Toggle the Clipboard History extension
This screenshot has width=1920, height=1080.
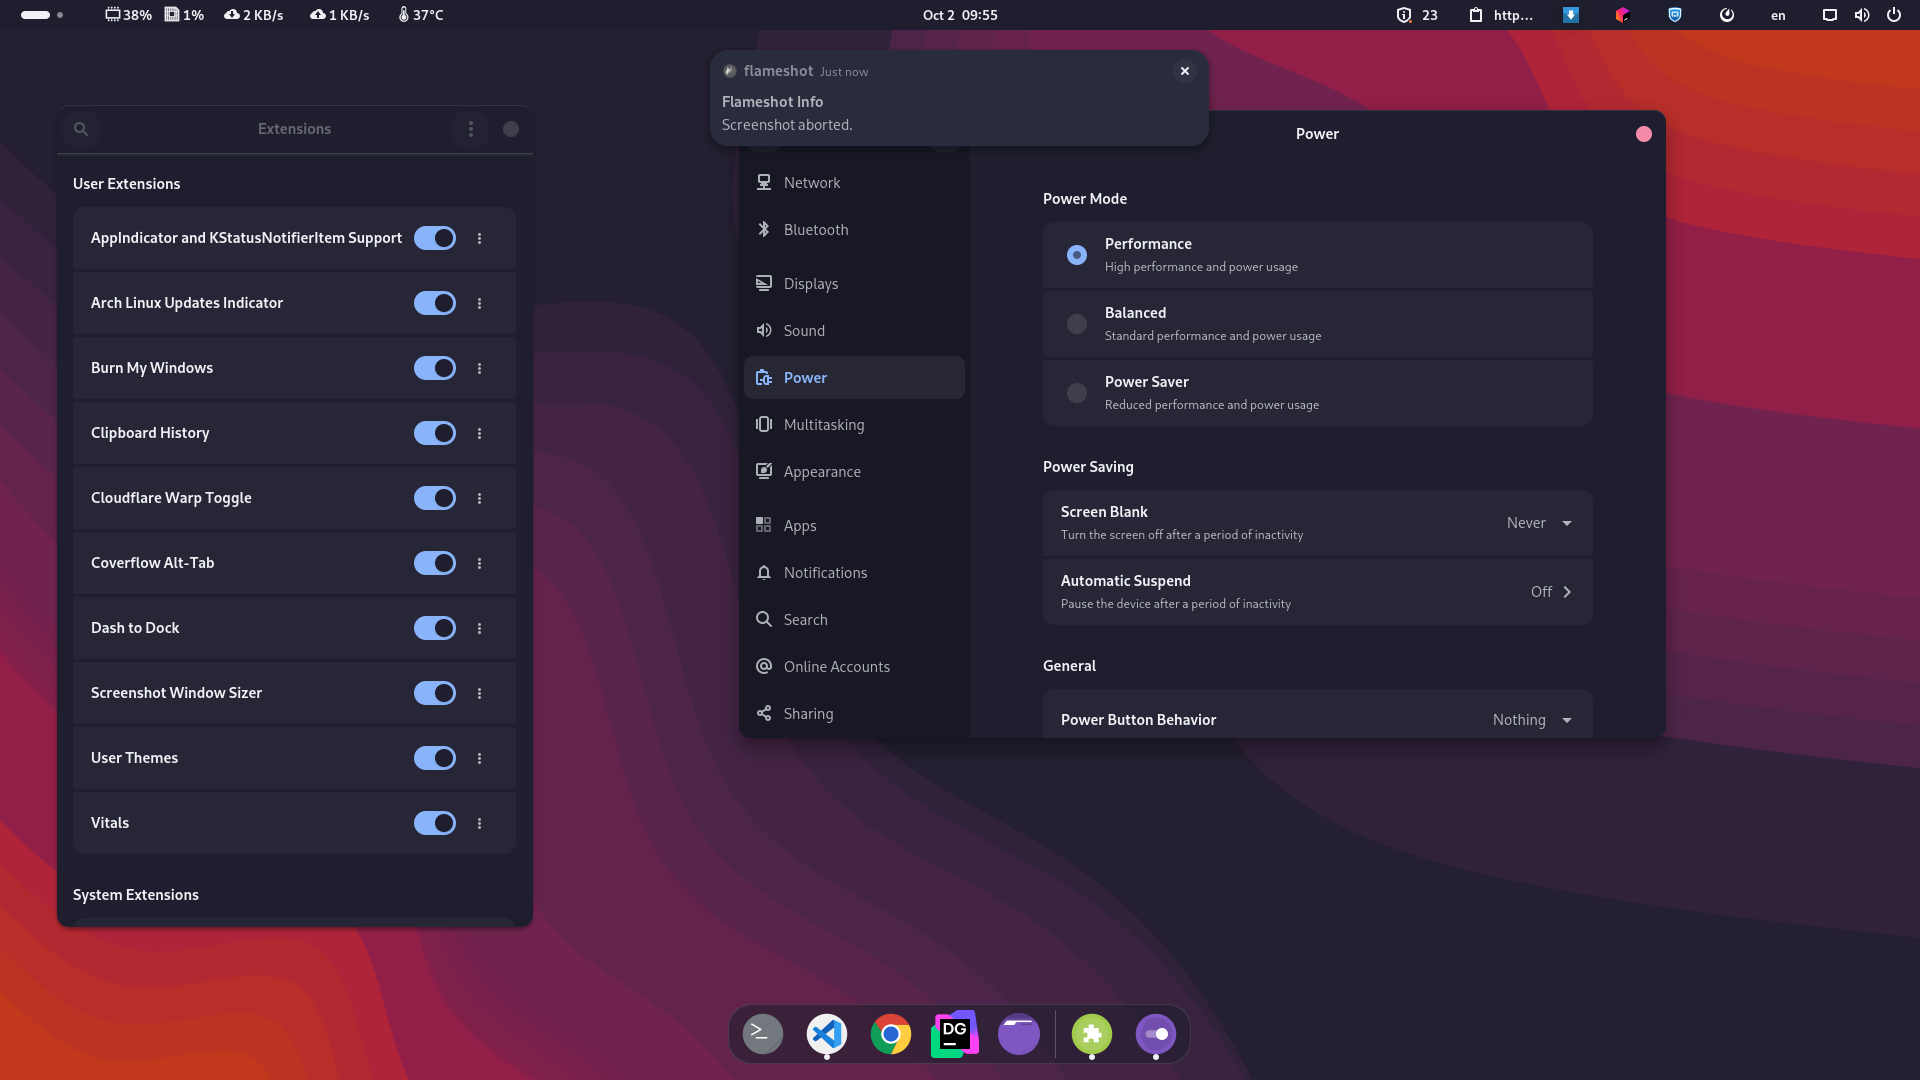click(x=434, y=433)
